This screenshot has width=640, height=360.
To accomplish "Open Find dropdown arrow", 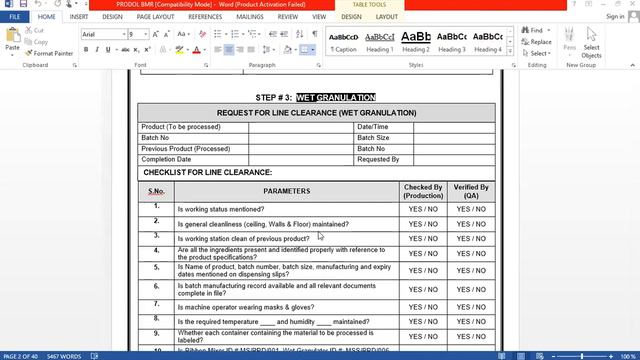I will pyautogui.click(x=549, y=30).
